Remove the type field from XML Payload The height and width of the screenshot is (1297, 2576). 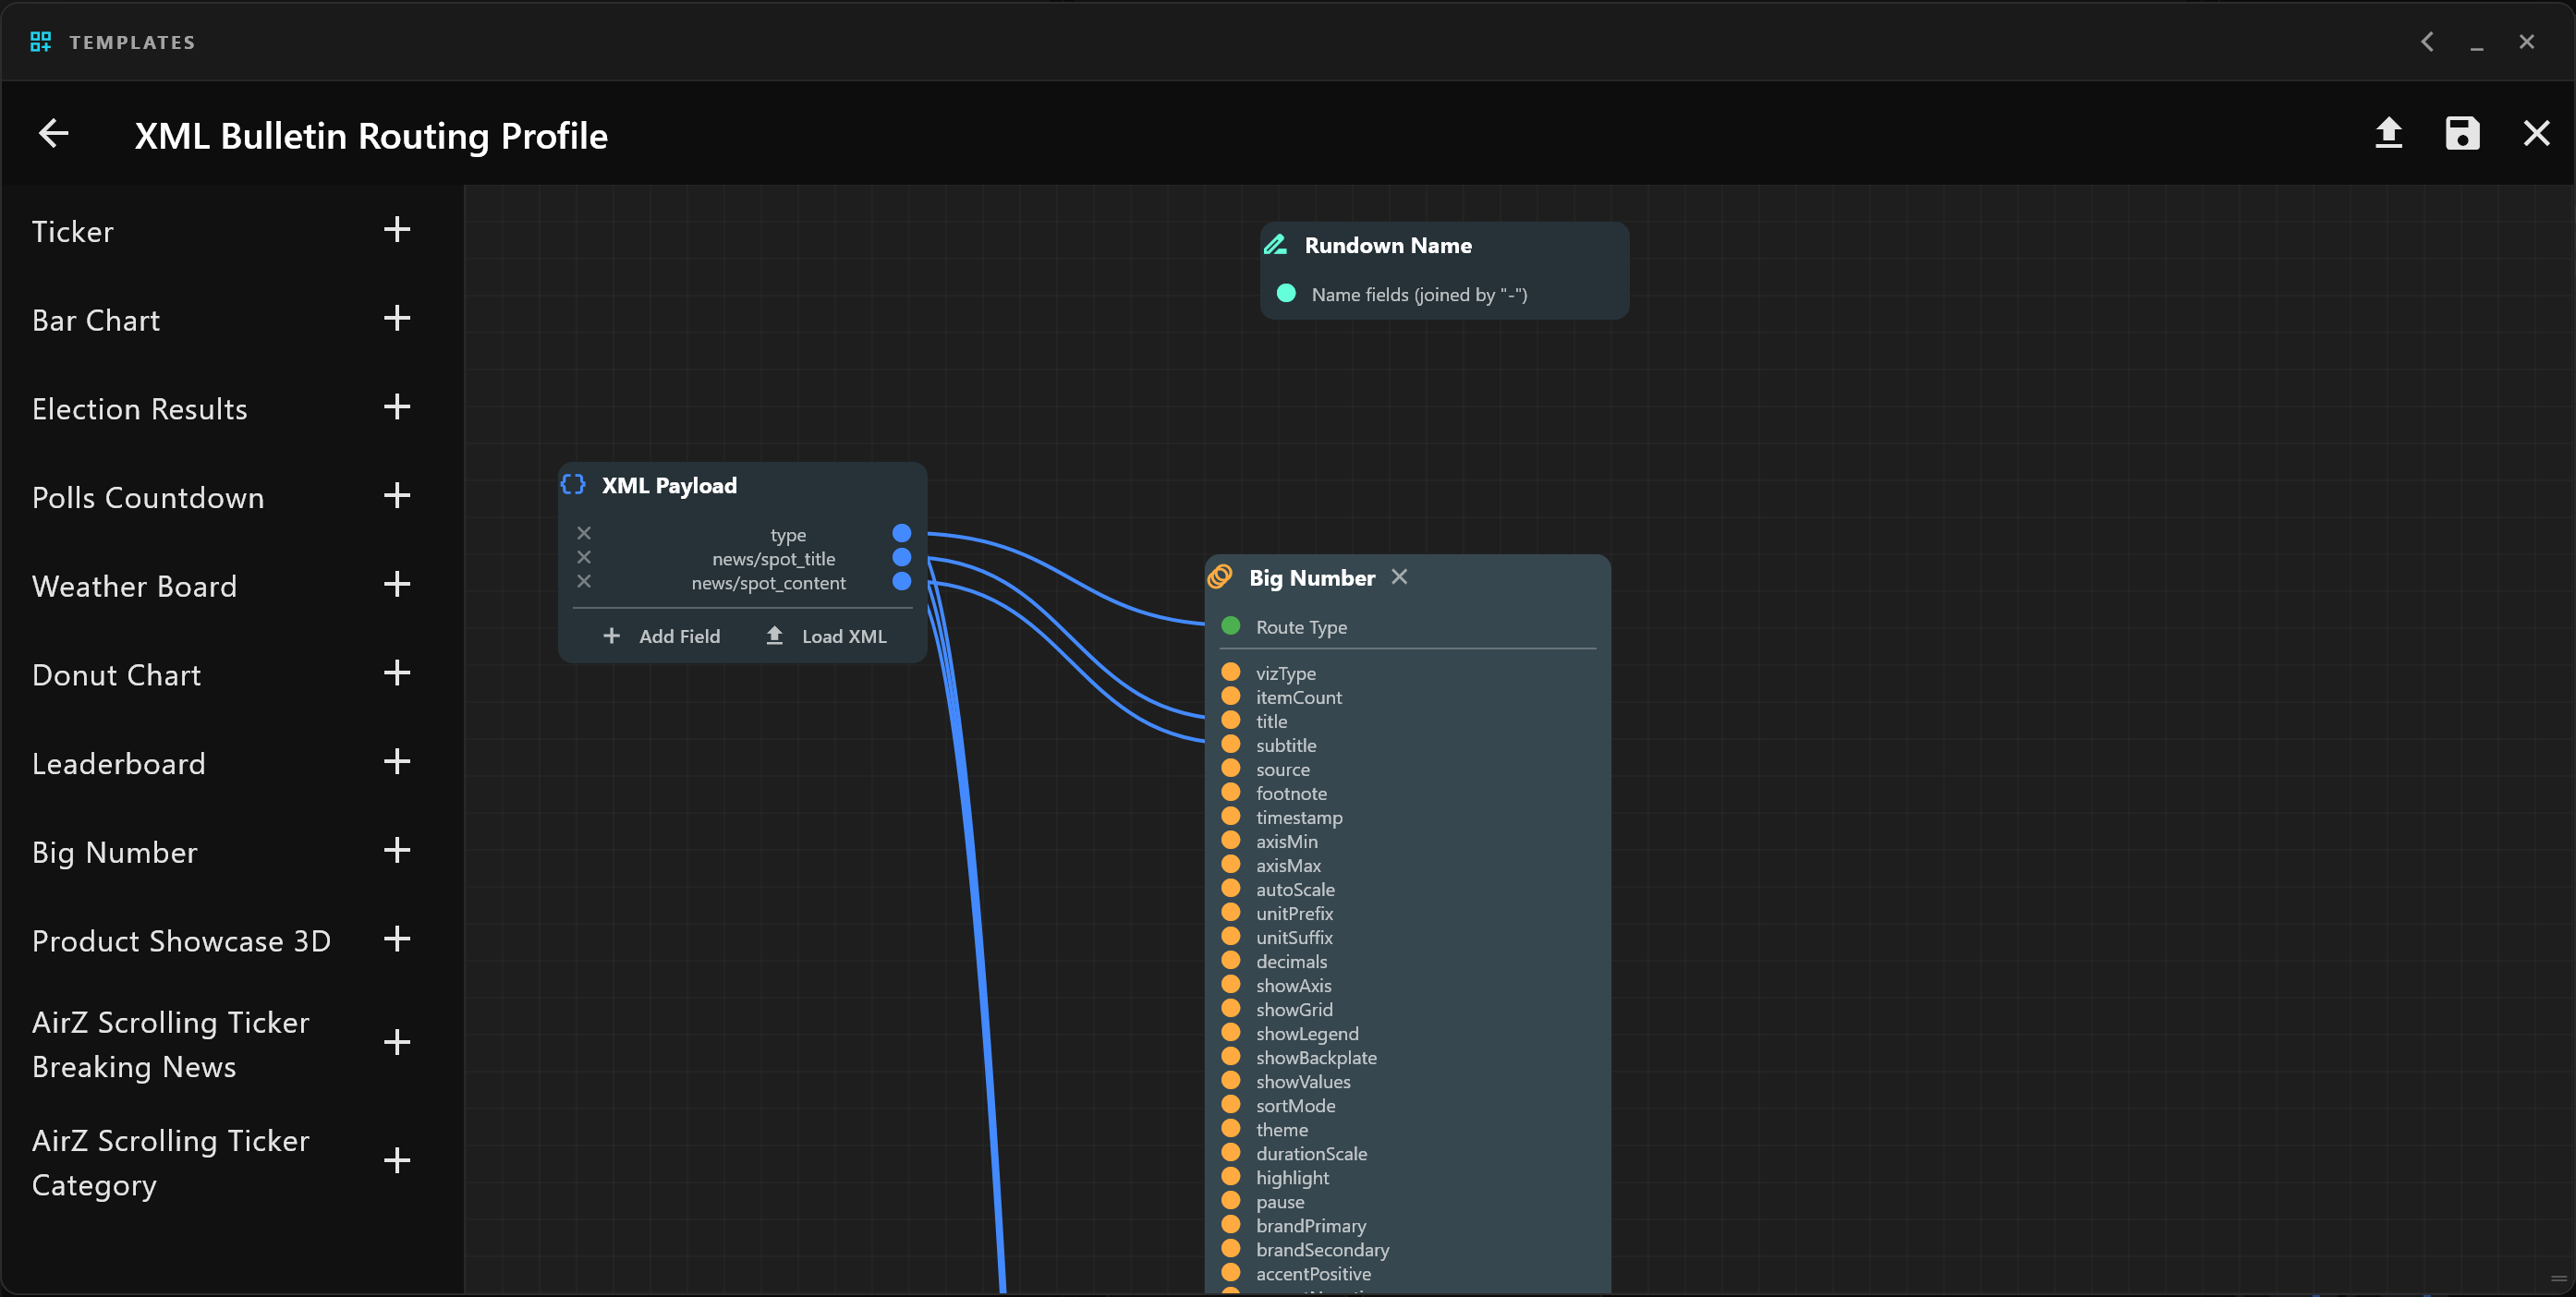[584, 534]
